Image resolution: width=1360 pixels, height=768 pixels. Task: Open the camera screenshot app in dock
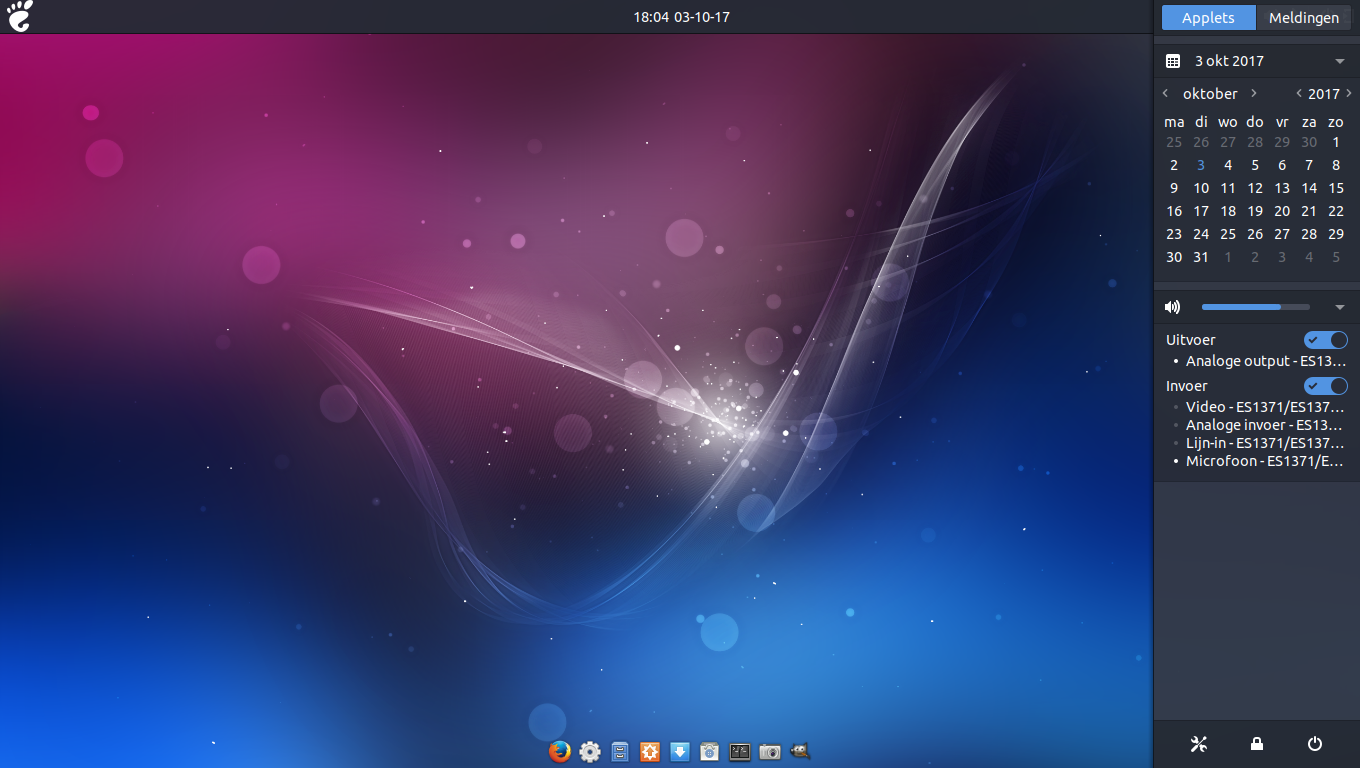click(x=770, y=751)
